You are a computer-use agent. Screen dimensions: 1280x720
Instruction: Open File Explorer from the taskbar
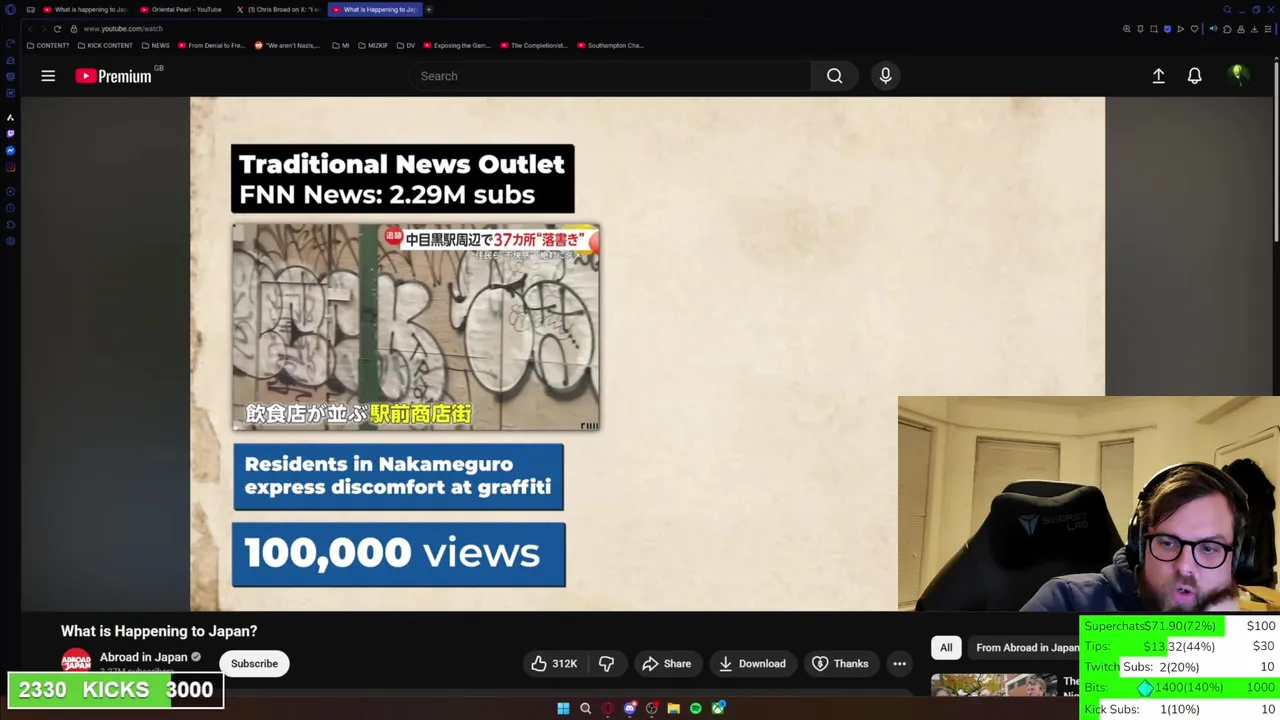click(673, 709)
